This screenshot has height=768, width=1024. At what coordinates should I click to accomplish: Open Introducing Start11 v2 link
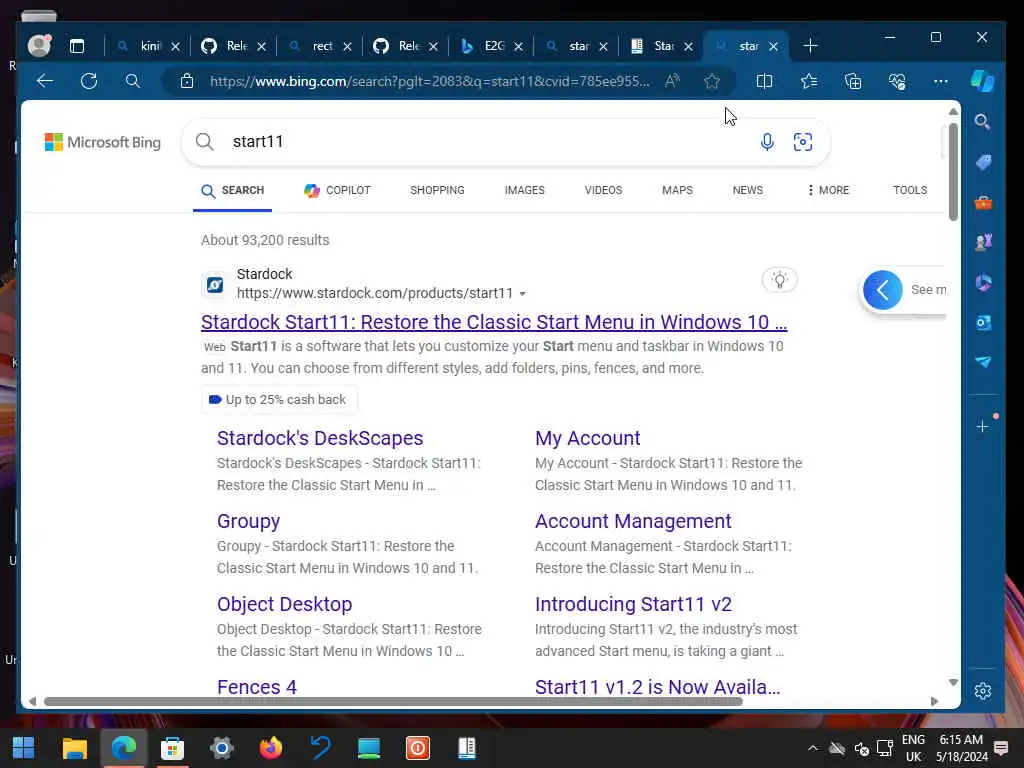[633, 604]
